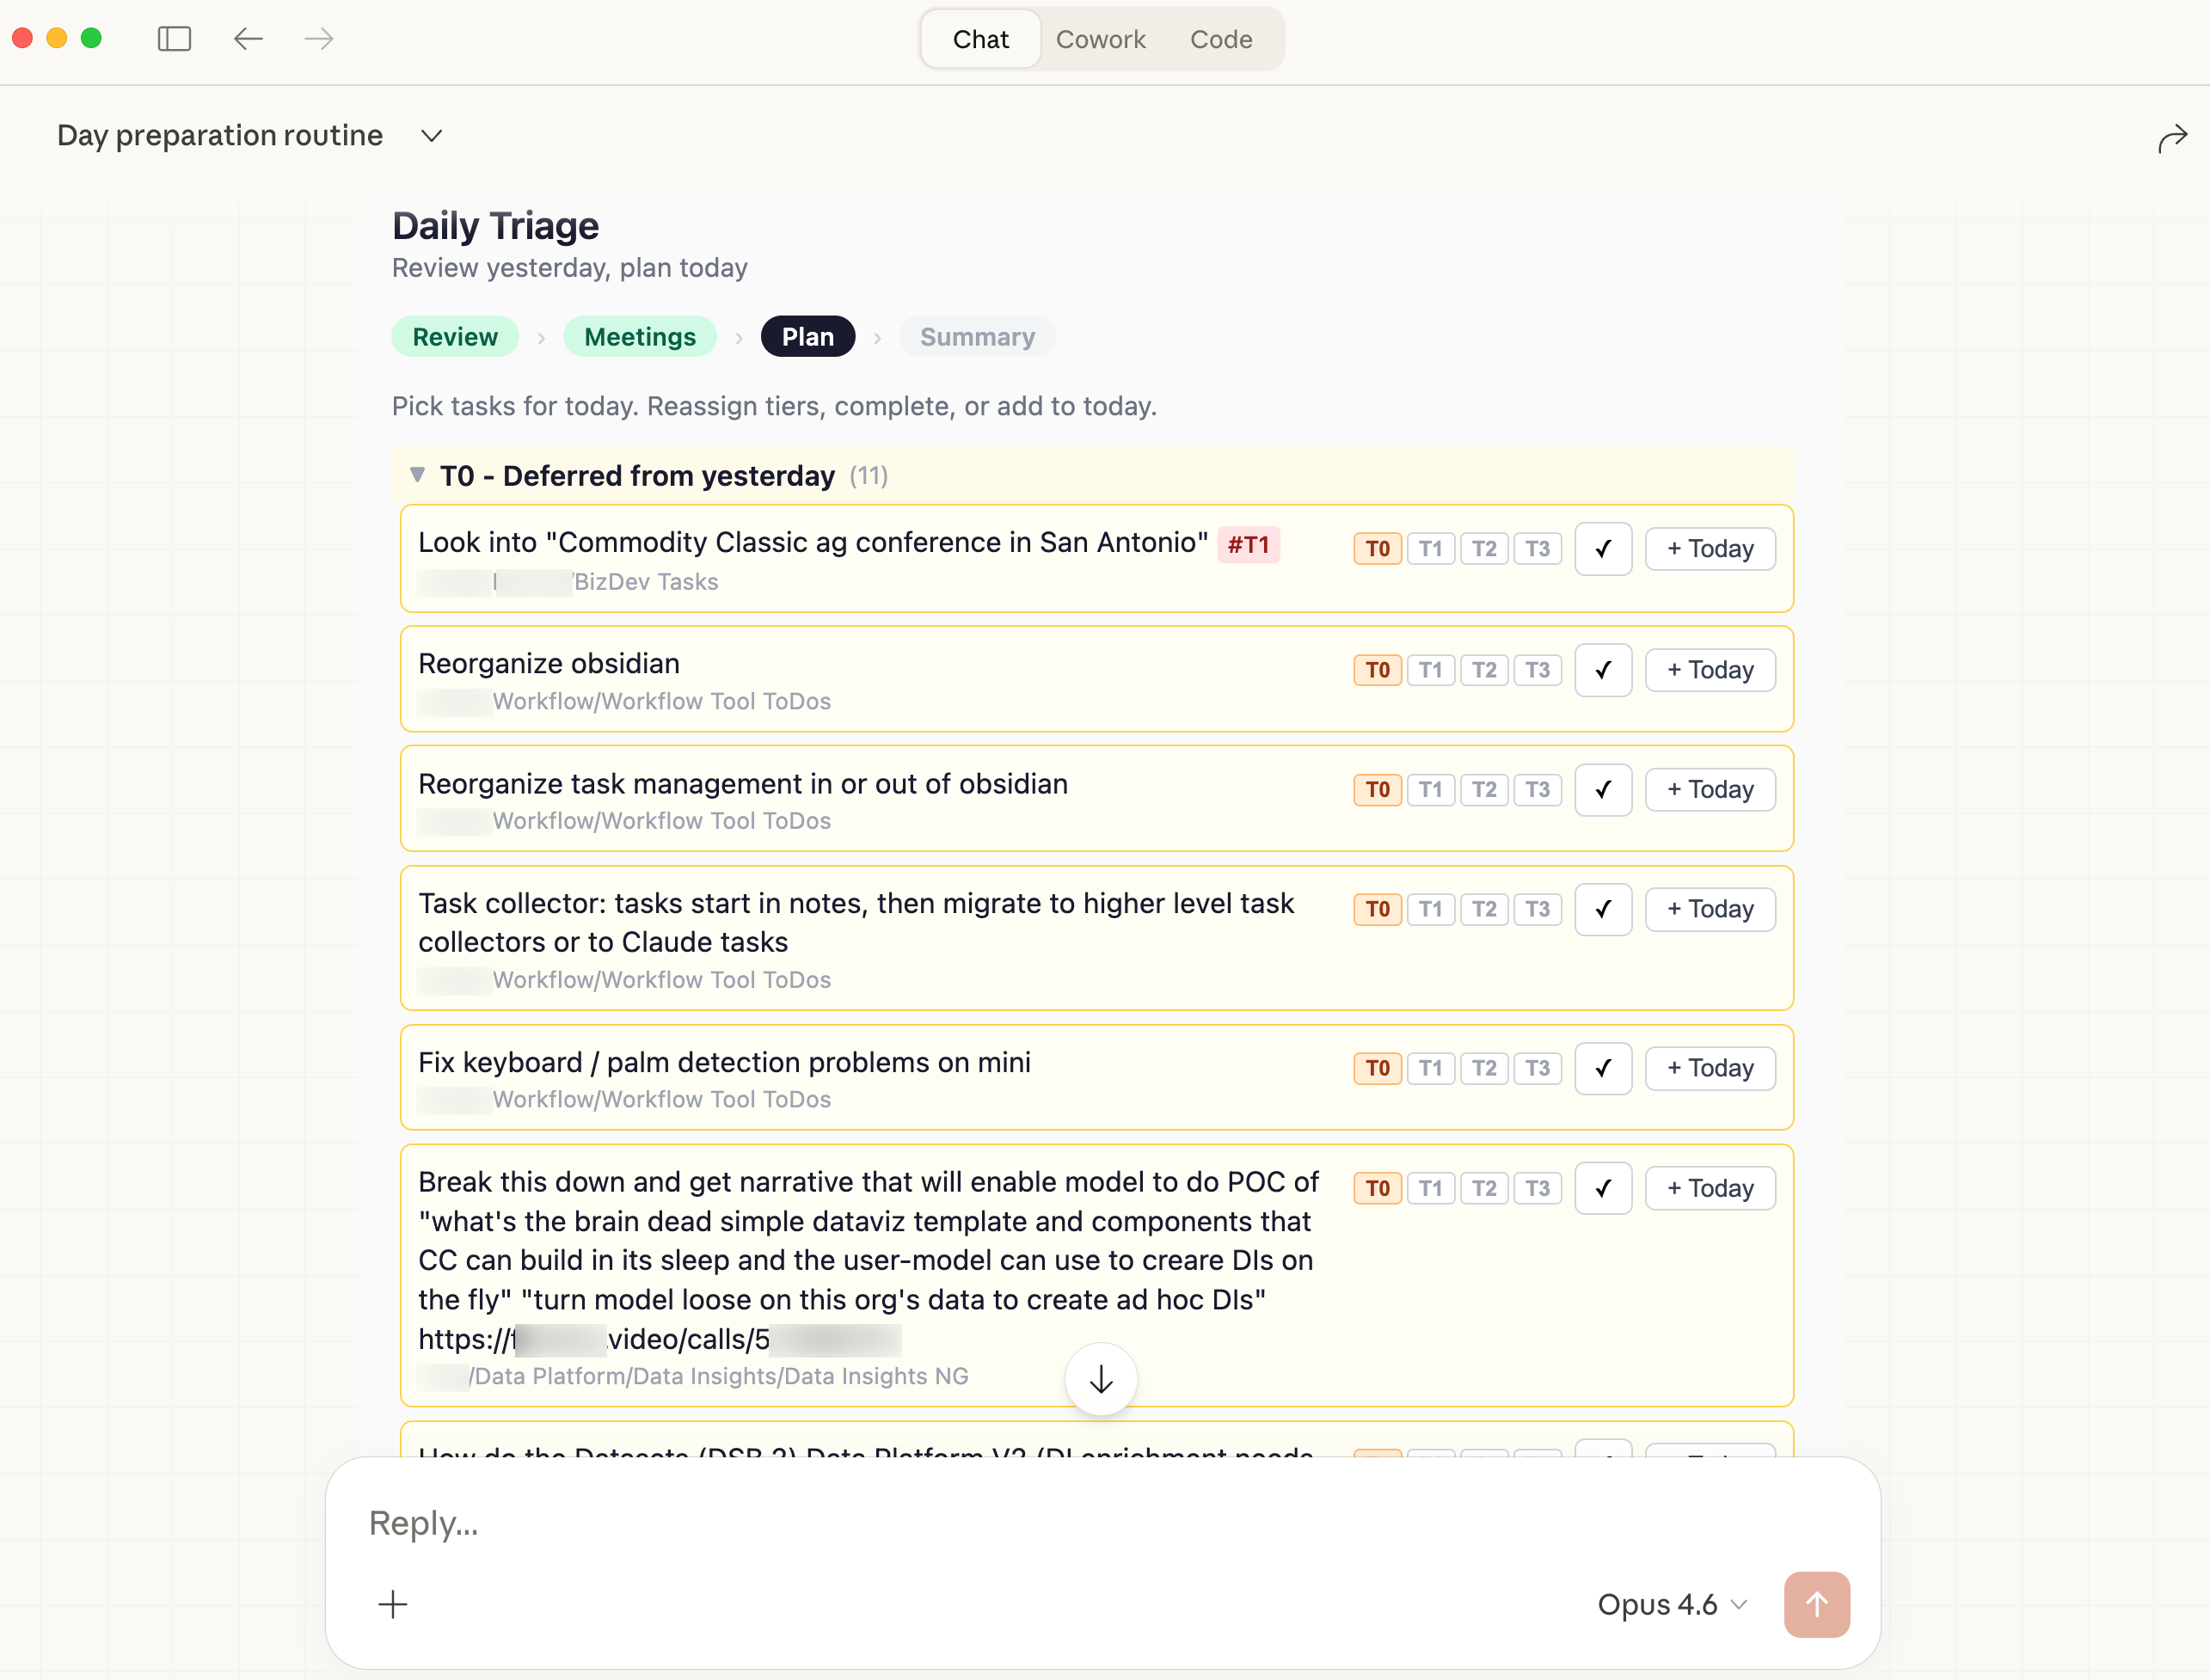Open the Opus 4.6 model dropdown

[x=1671, y=1604]
